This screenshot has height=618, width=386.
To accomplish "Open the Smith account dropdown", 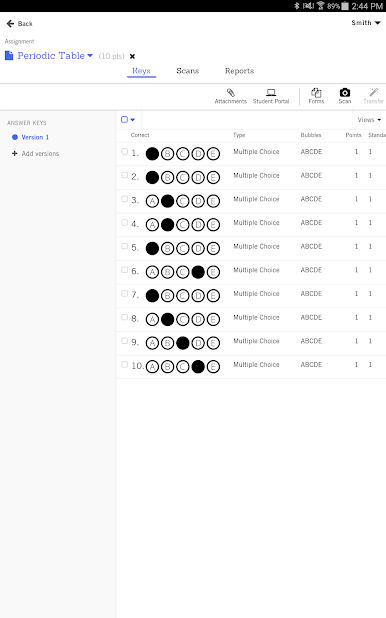I will tap(366, 23).
